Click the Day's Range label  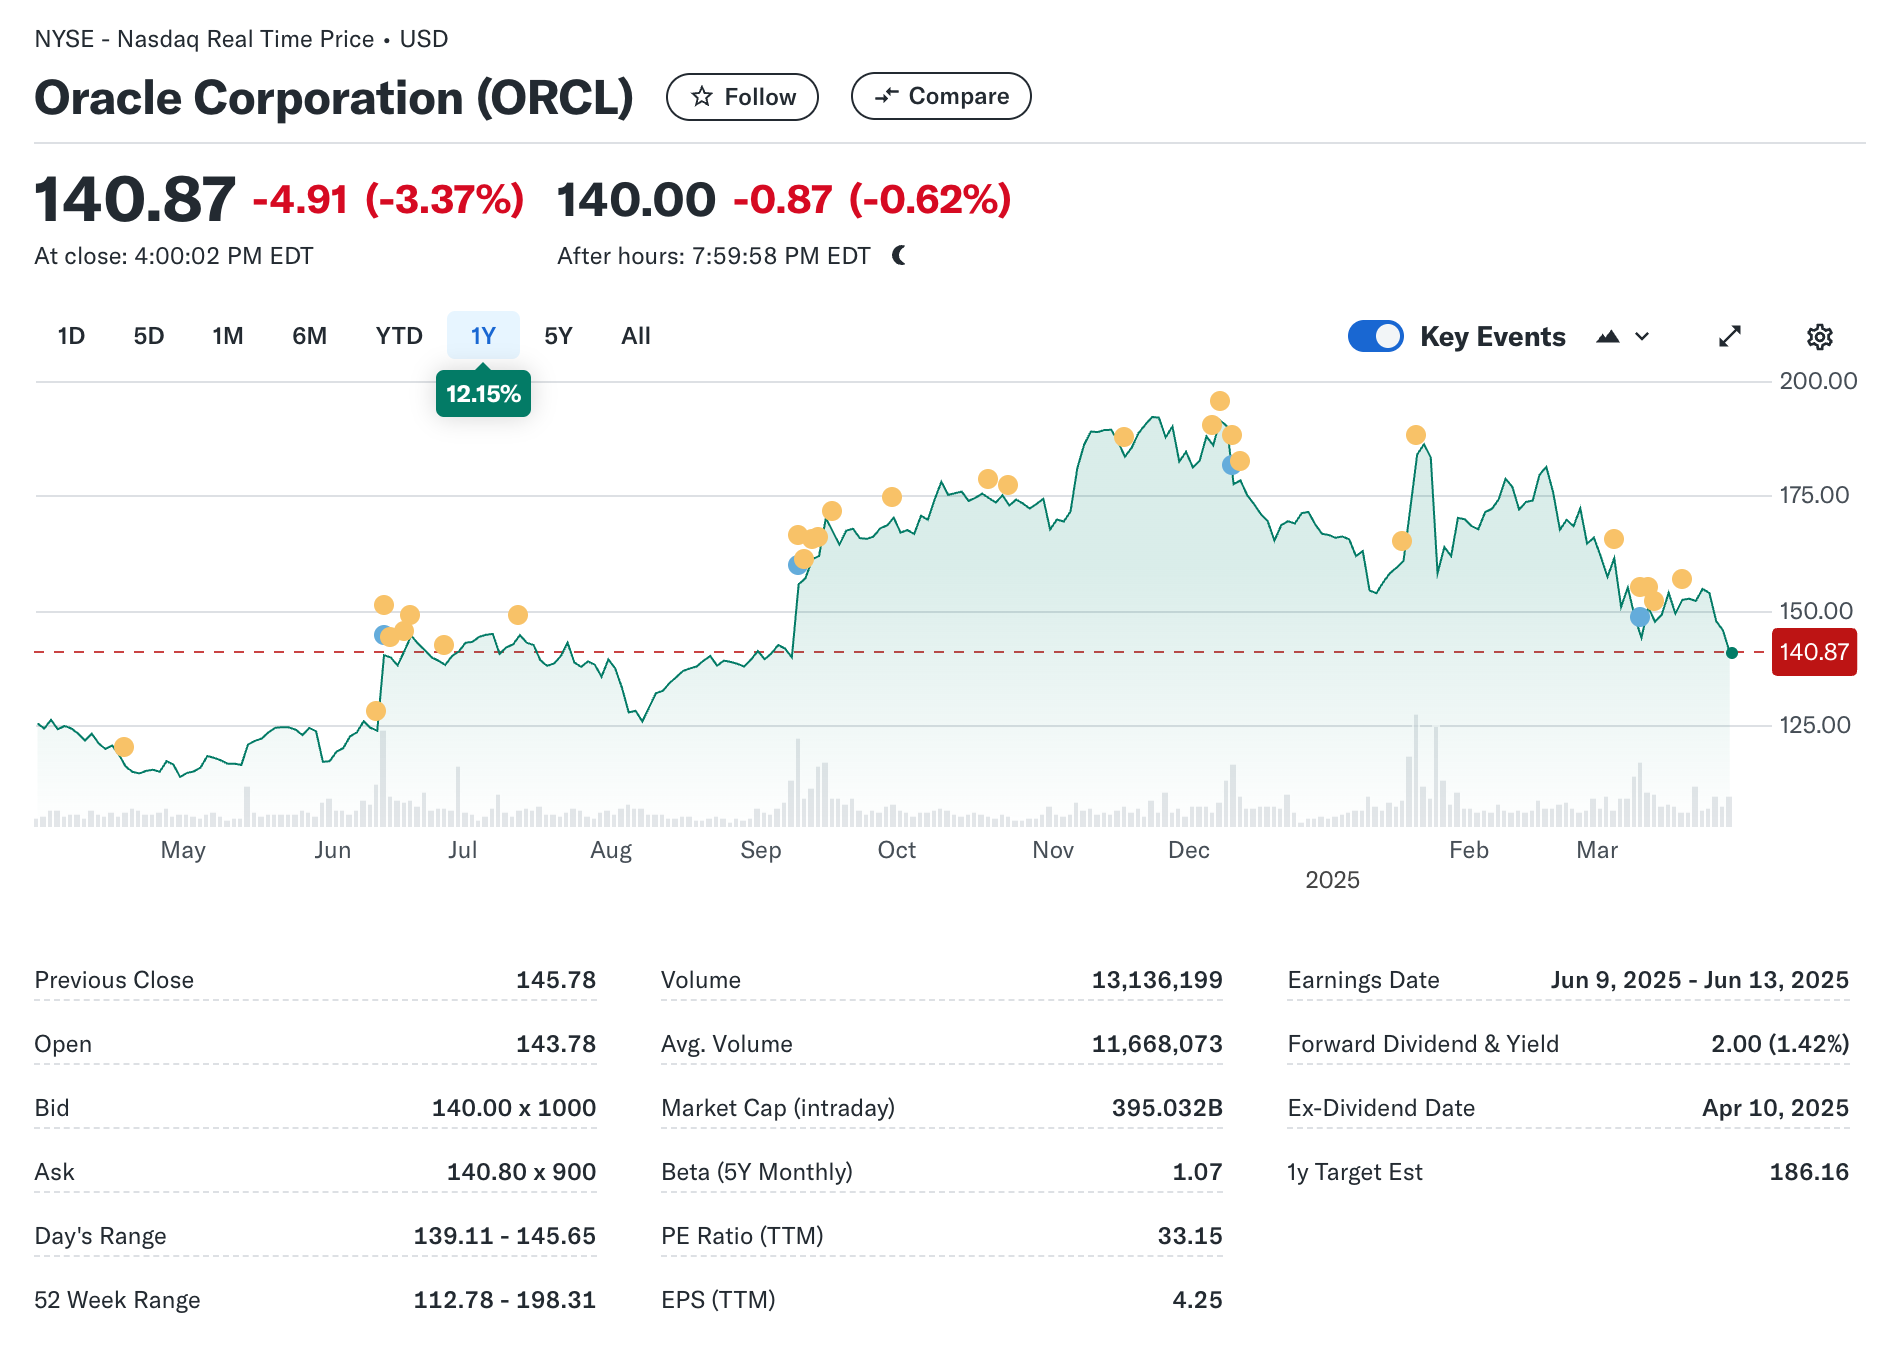(x=100, y=1236)
